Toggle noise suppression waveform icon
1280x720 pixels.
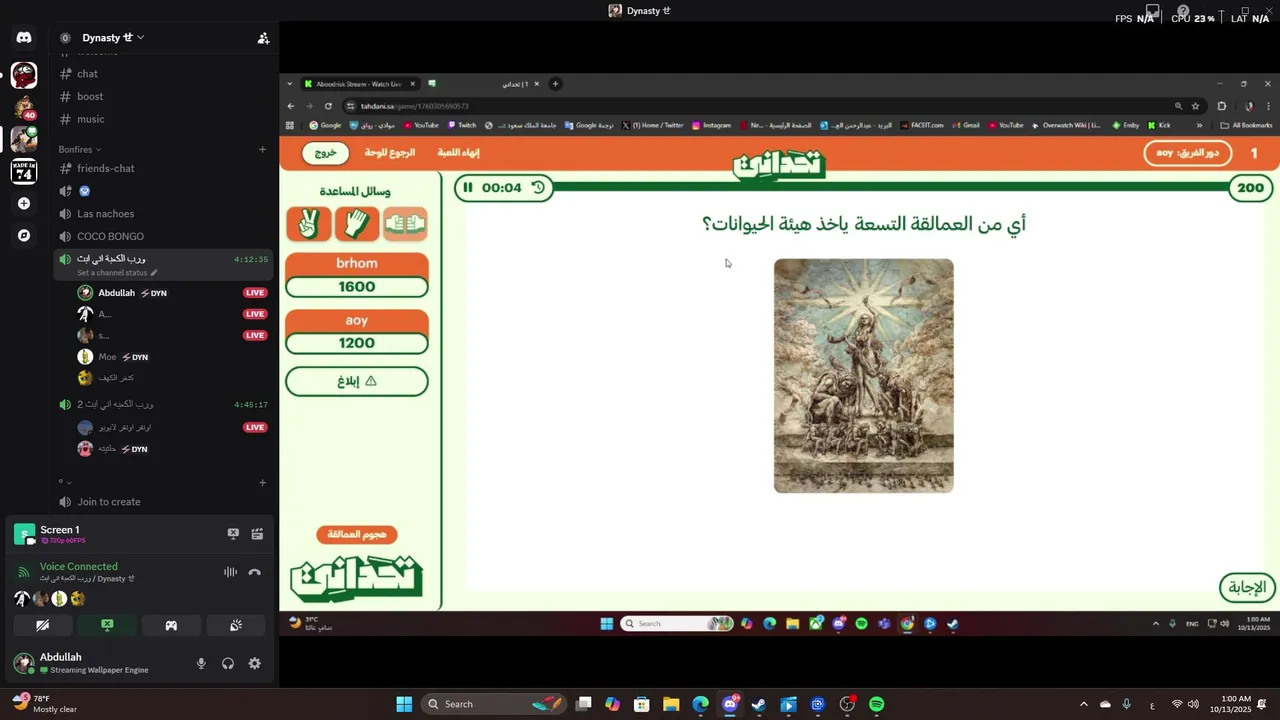(230, 572)
